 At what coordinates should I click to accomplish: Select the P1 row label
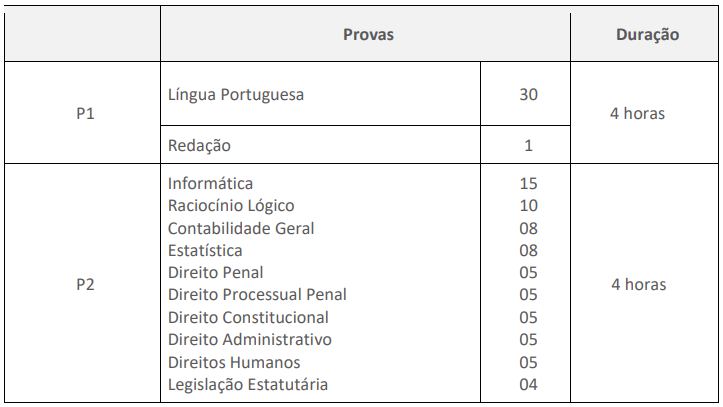pos(85,114)
